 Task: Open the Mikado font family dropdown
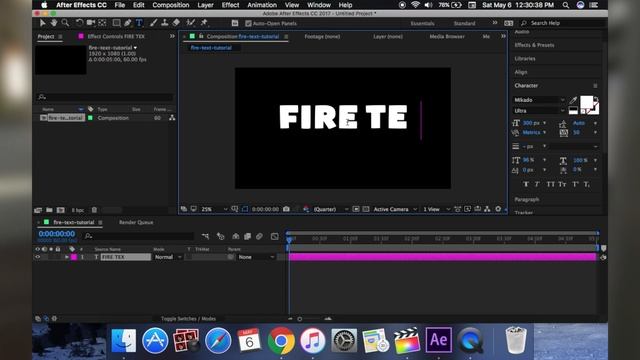pos(539,100)
